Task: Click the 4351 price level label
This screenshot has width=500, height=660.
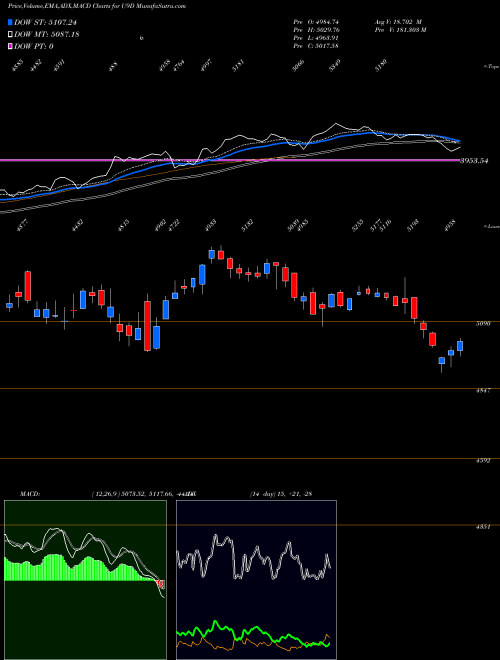Action: pyautogui.click(x=483, y=527)
